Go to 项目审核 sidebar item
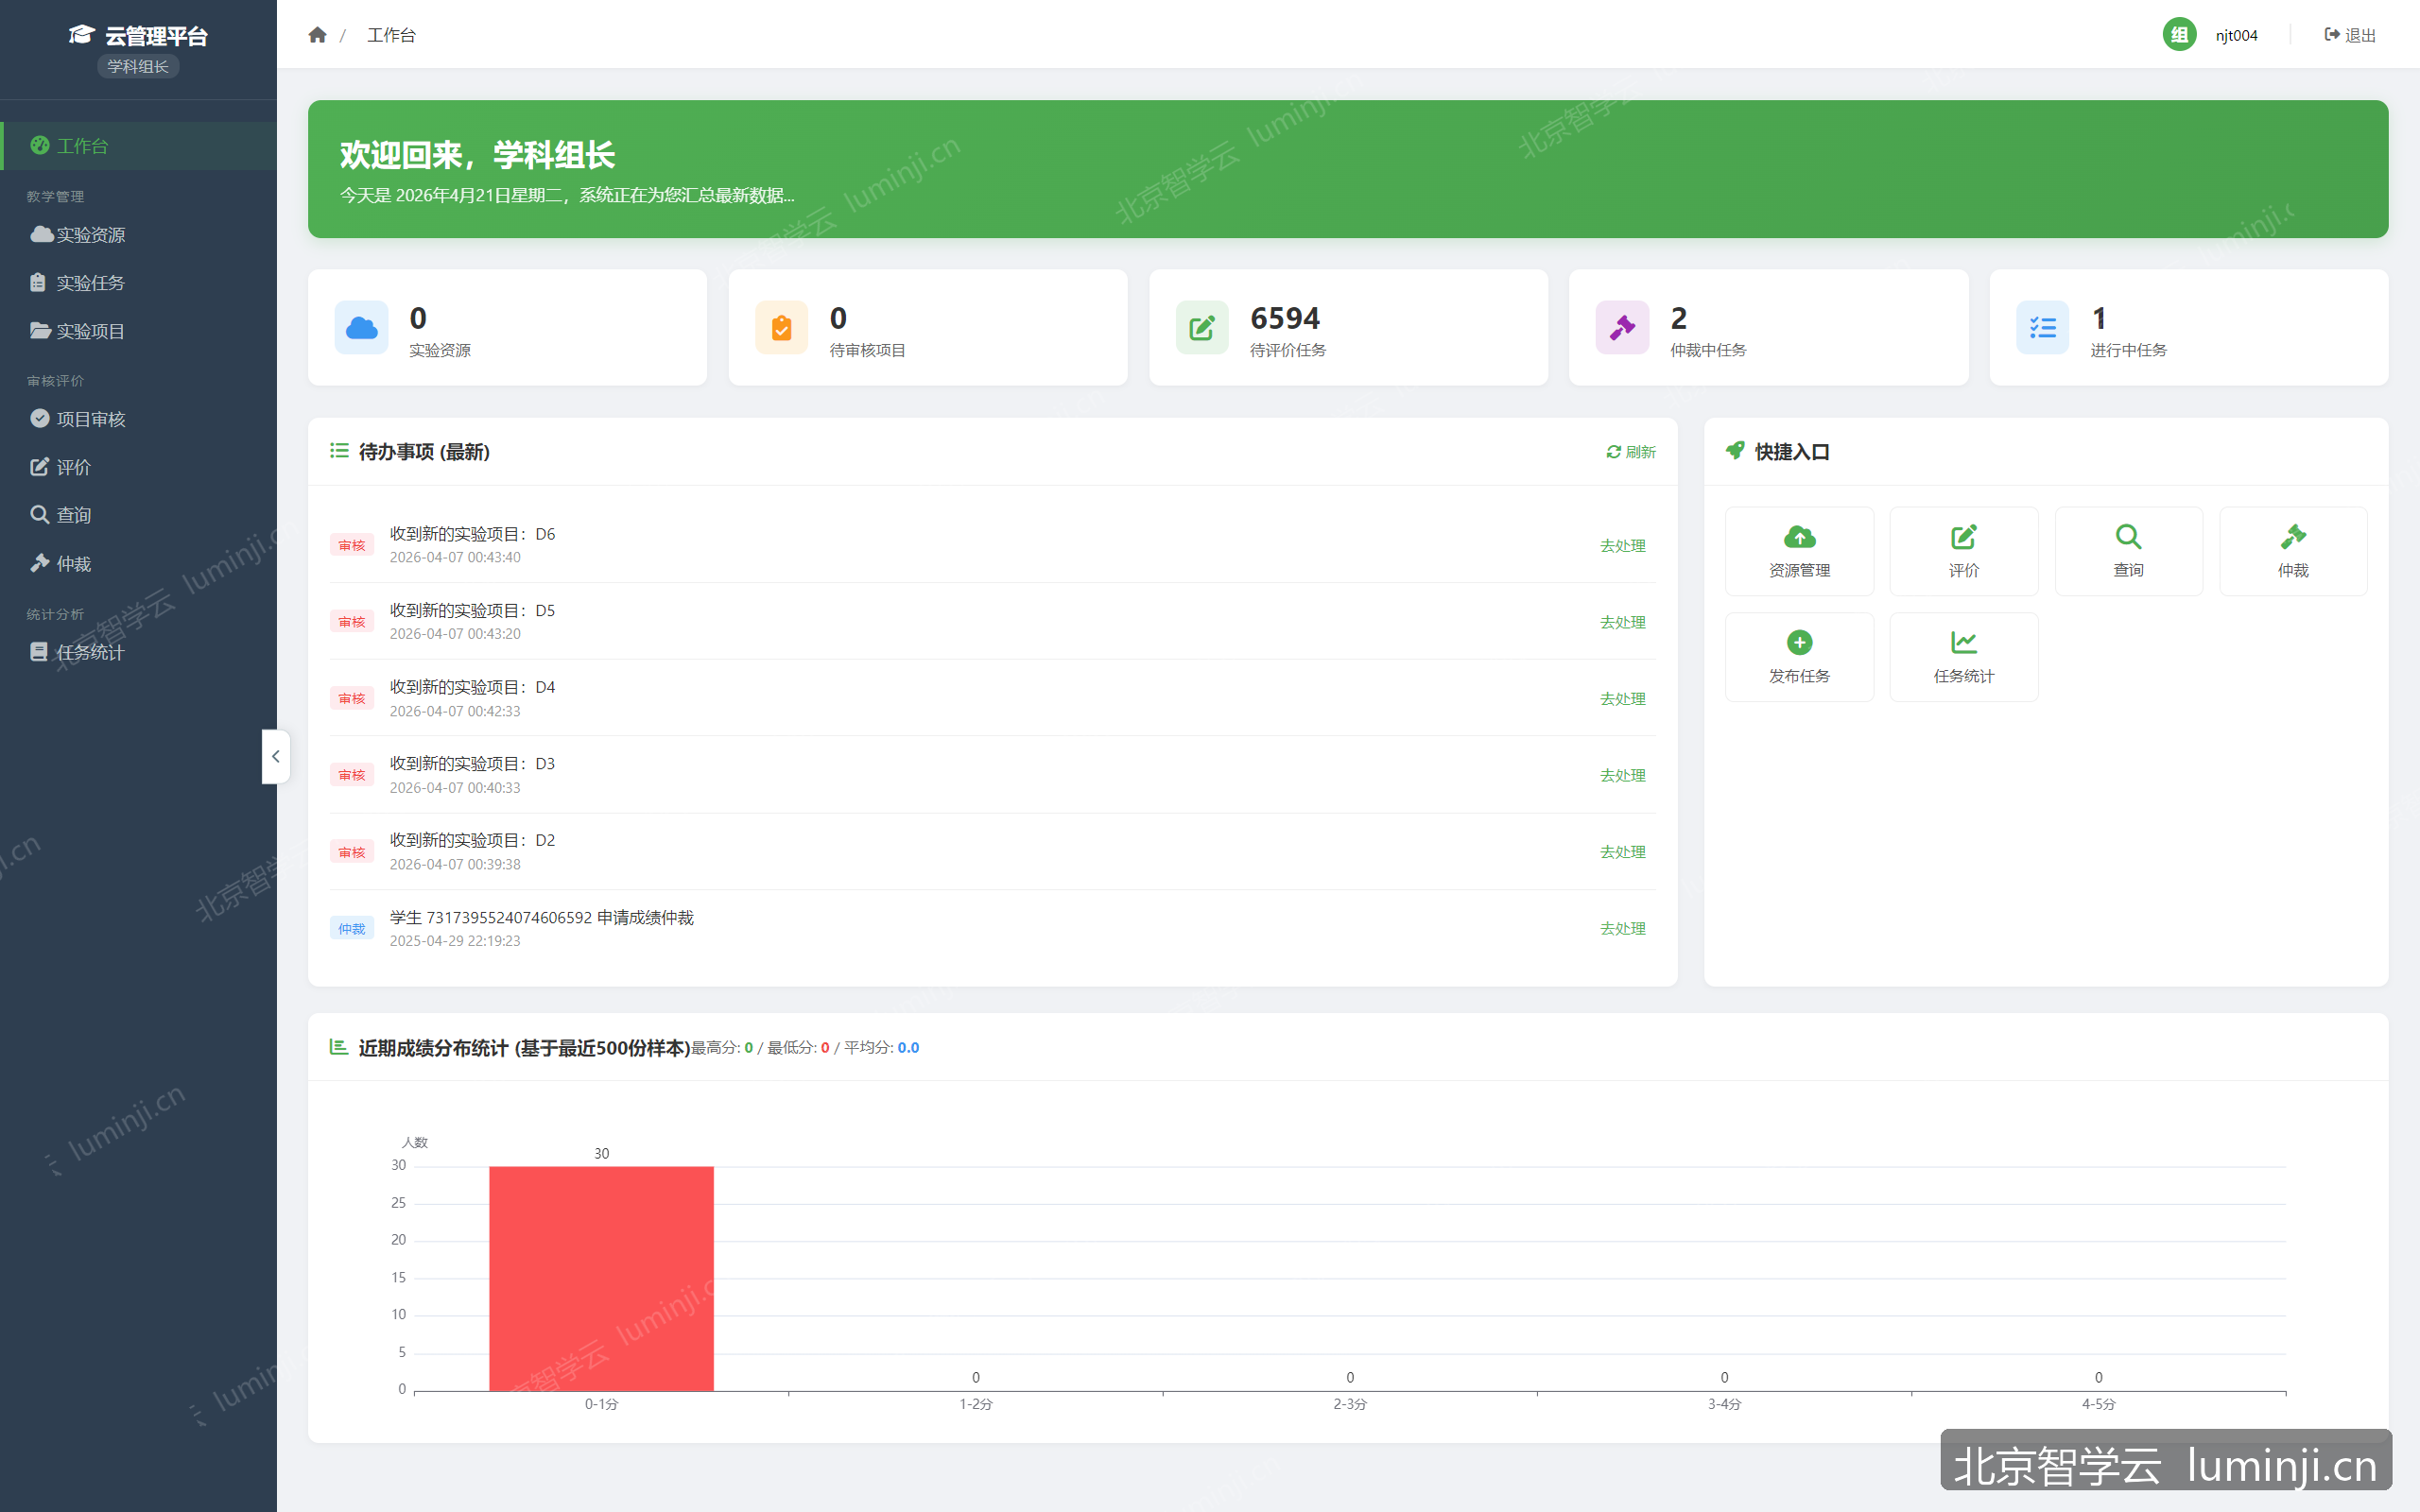The width and height of the screenshot is (2420, 1512). pos(138,419)
